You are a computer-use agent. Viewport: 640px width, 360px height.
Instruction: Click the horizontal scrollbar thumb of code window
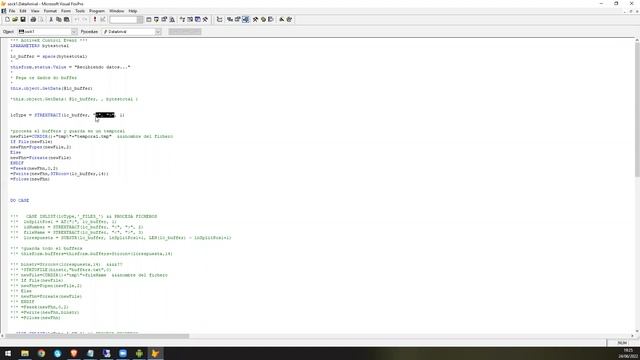pyautogui.click(x=97, y=336)
